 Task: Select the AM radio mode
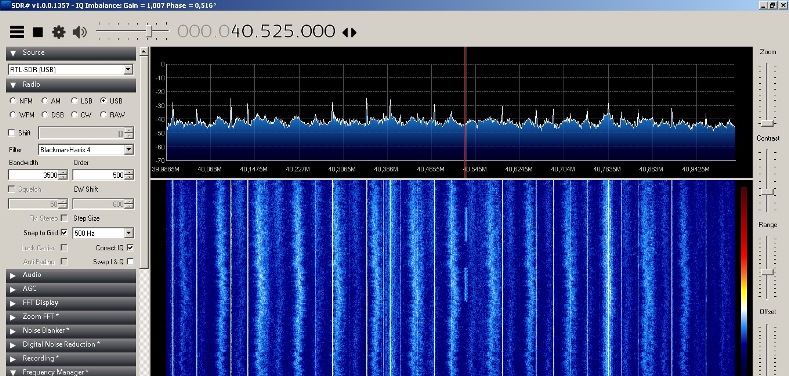click(45, 101)
